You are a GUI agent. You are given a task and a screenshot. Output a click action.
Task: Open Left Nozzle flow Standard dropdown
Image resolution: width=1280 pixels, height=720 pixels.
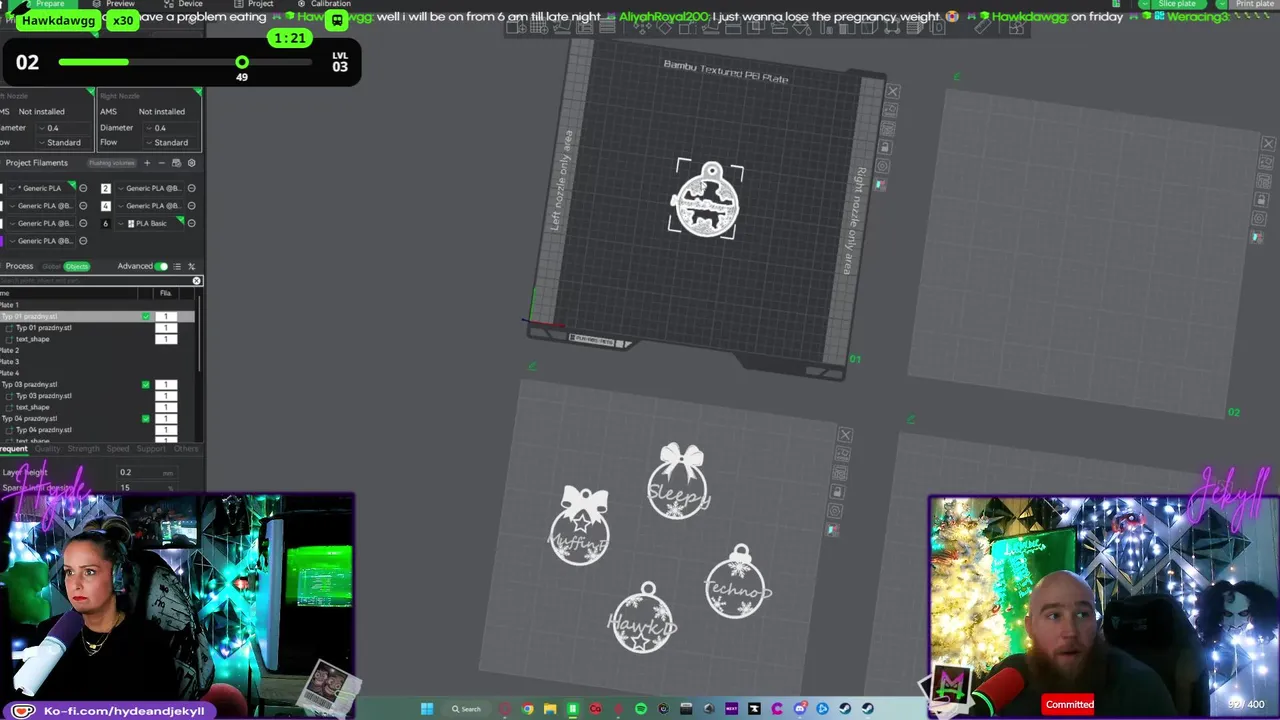tap(64, 142)
